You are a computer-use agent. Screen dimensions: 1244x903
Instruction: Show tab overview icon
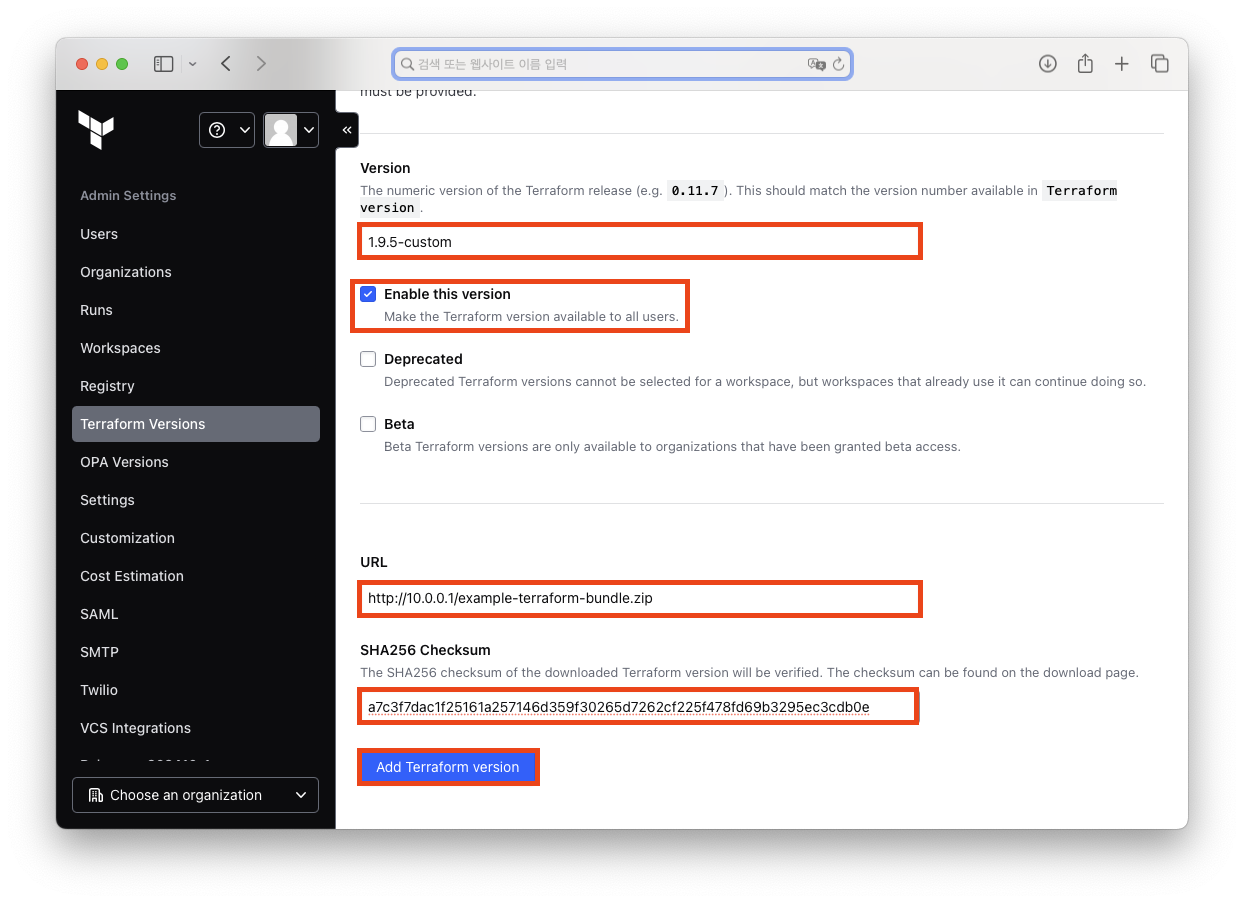(x=1160, y=64)
